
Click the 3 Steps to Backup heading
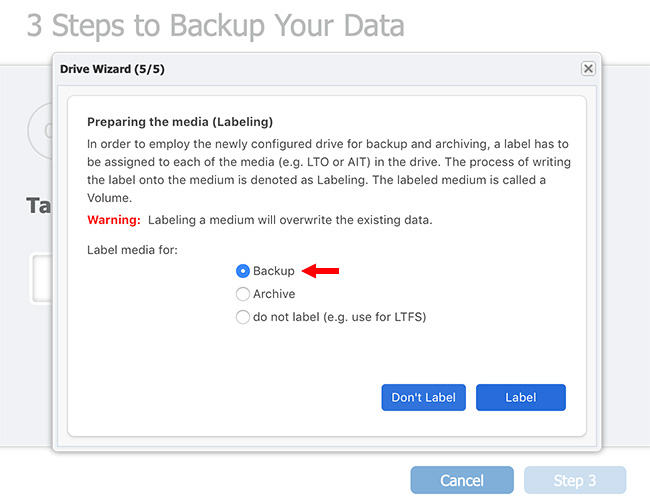[x=216, y=25]
